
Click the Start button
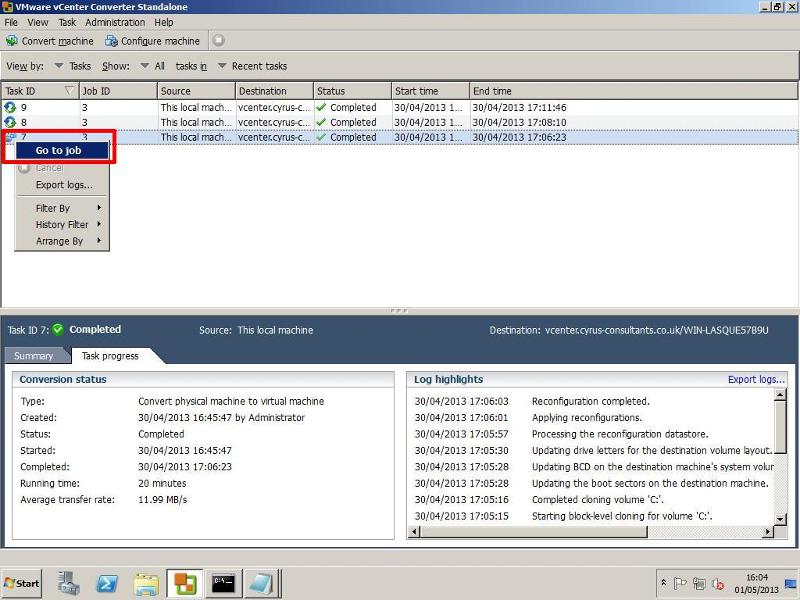click(x=21, y=583)
